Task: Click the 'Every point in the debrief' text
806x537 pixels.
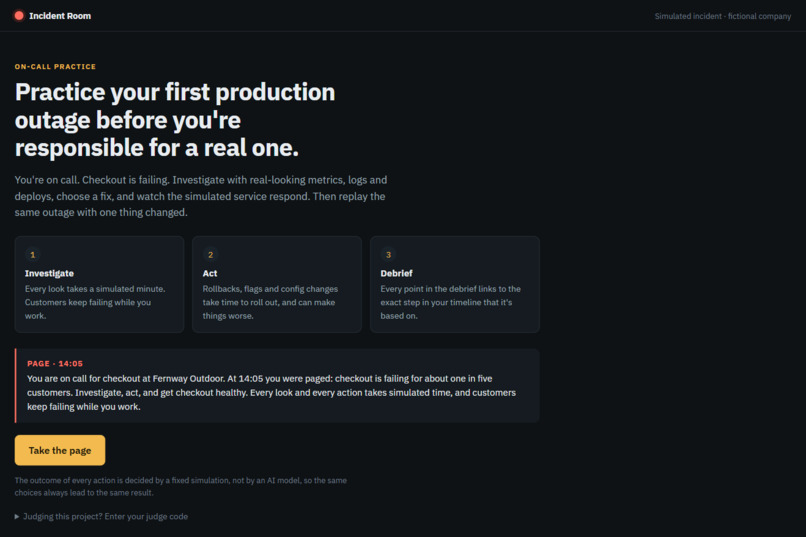Action: click(x=450, y=302)
